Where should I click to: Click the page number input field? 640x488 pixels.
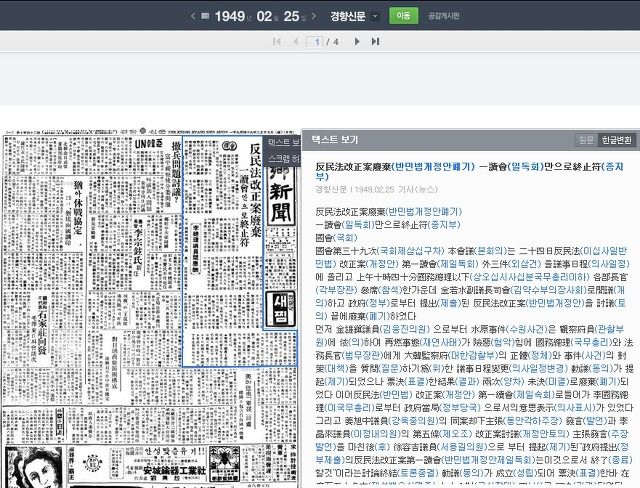coord(315,42)
